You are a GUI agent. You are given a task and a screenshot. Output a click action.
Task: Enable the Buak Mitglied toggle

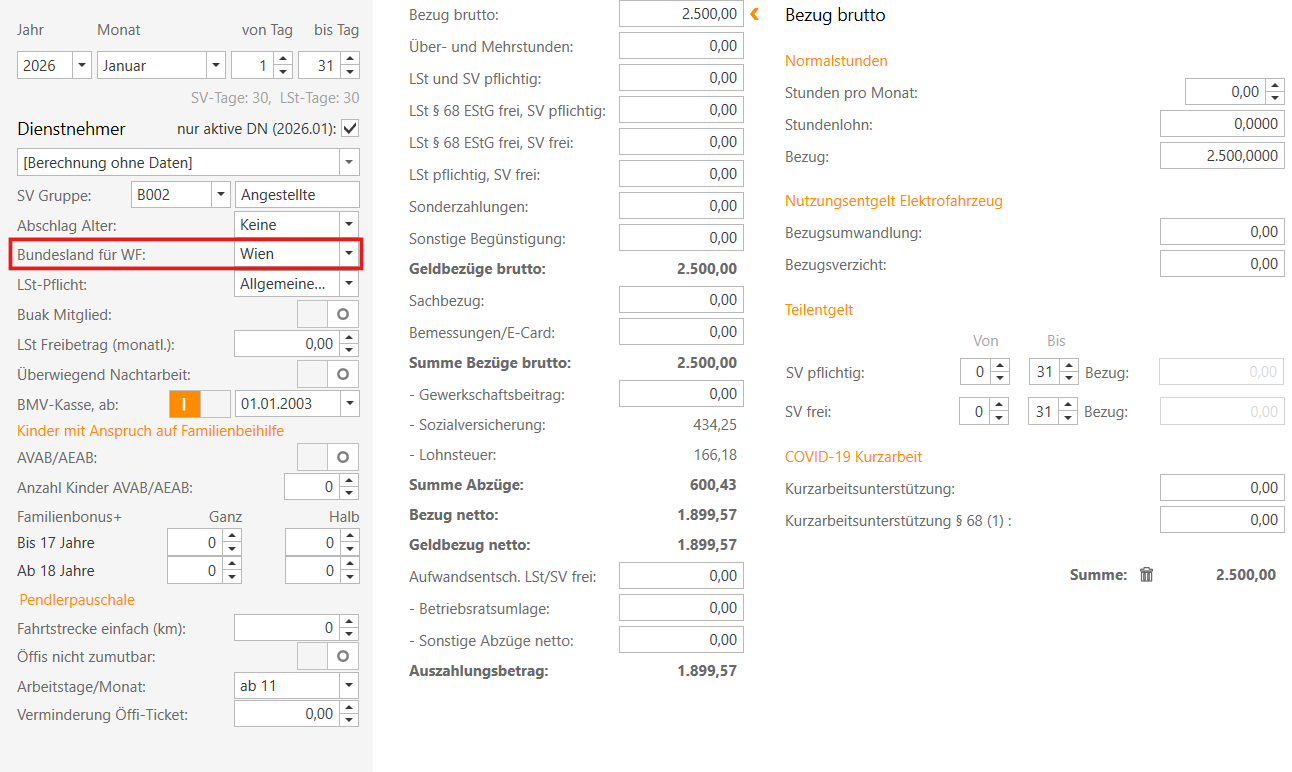click(x=330, y=314)
